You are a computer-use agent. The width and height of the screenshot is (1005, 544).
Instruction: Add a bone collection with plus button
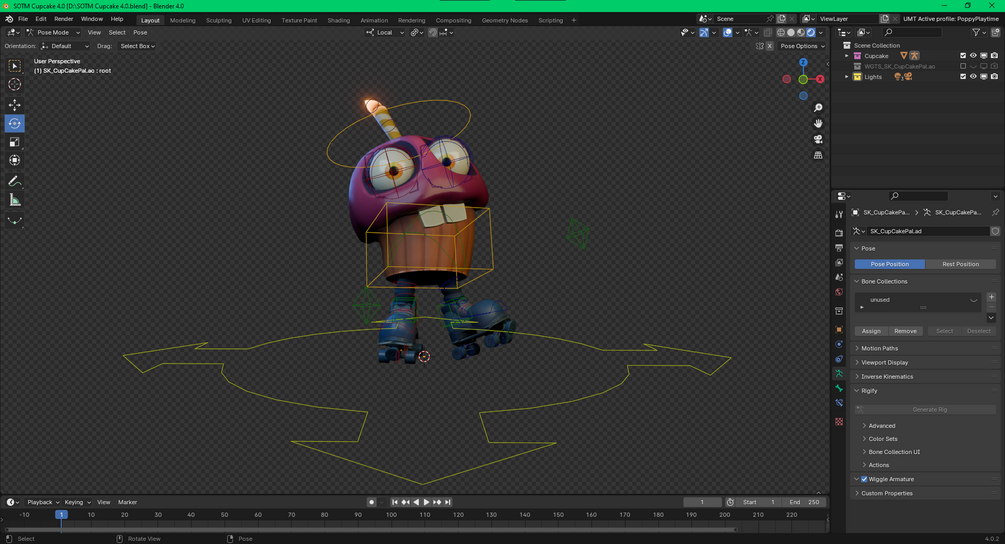991,297
